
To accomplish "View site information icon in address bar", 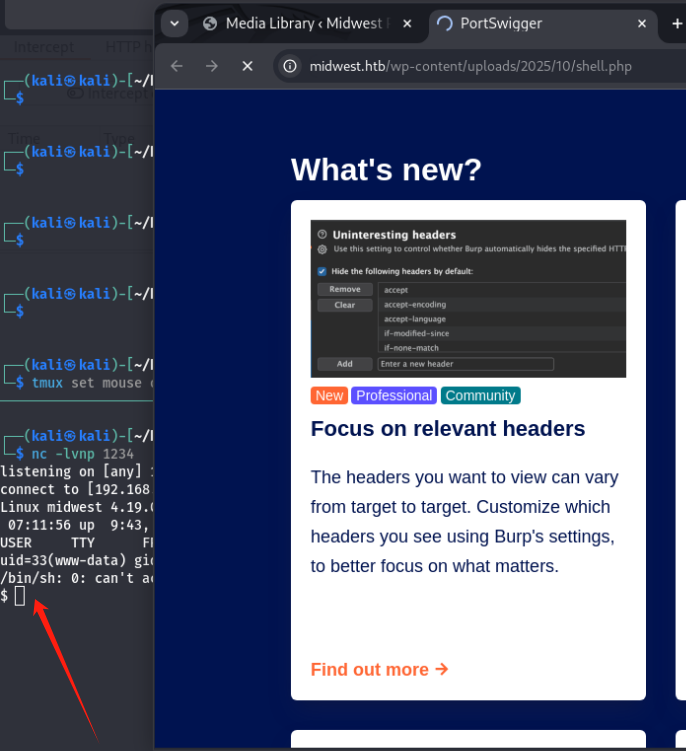I will [290, 66].
